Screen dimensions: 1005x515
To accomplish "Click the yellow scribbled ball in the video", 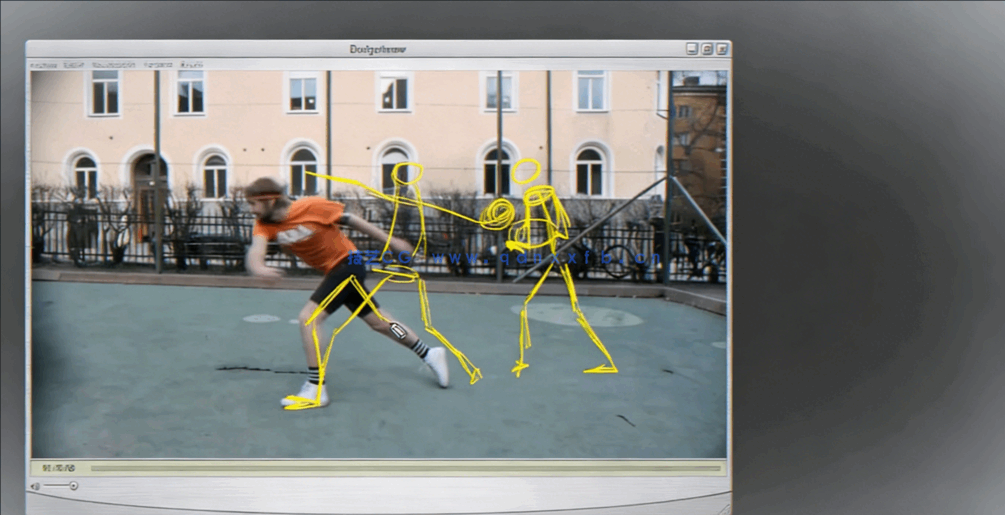I will point(498,213).
